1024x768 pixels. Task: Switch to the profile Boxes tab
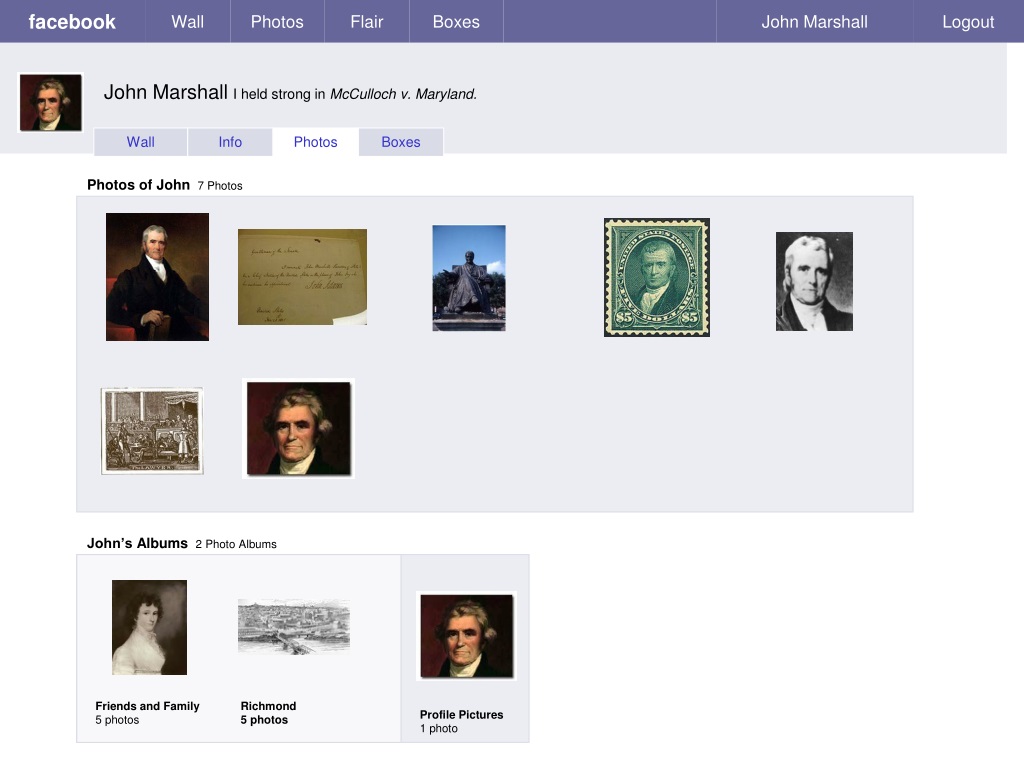coord(400,142)
